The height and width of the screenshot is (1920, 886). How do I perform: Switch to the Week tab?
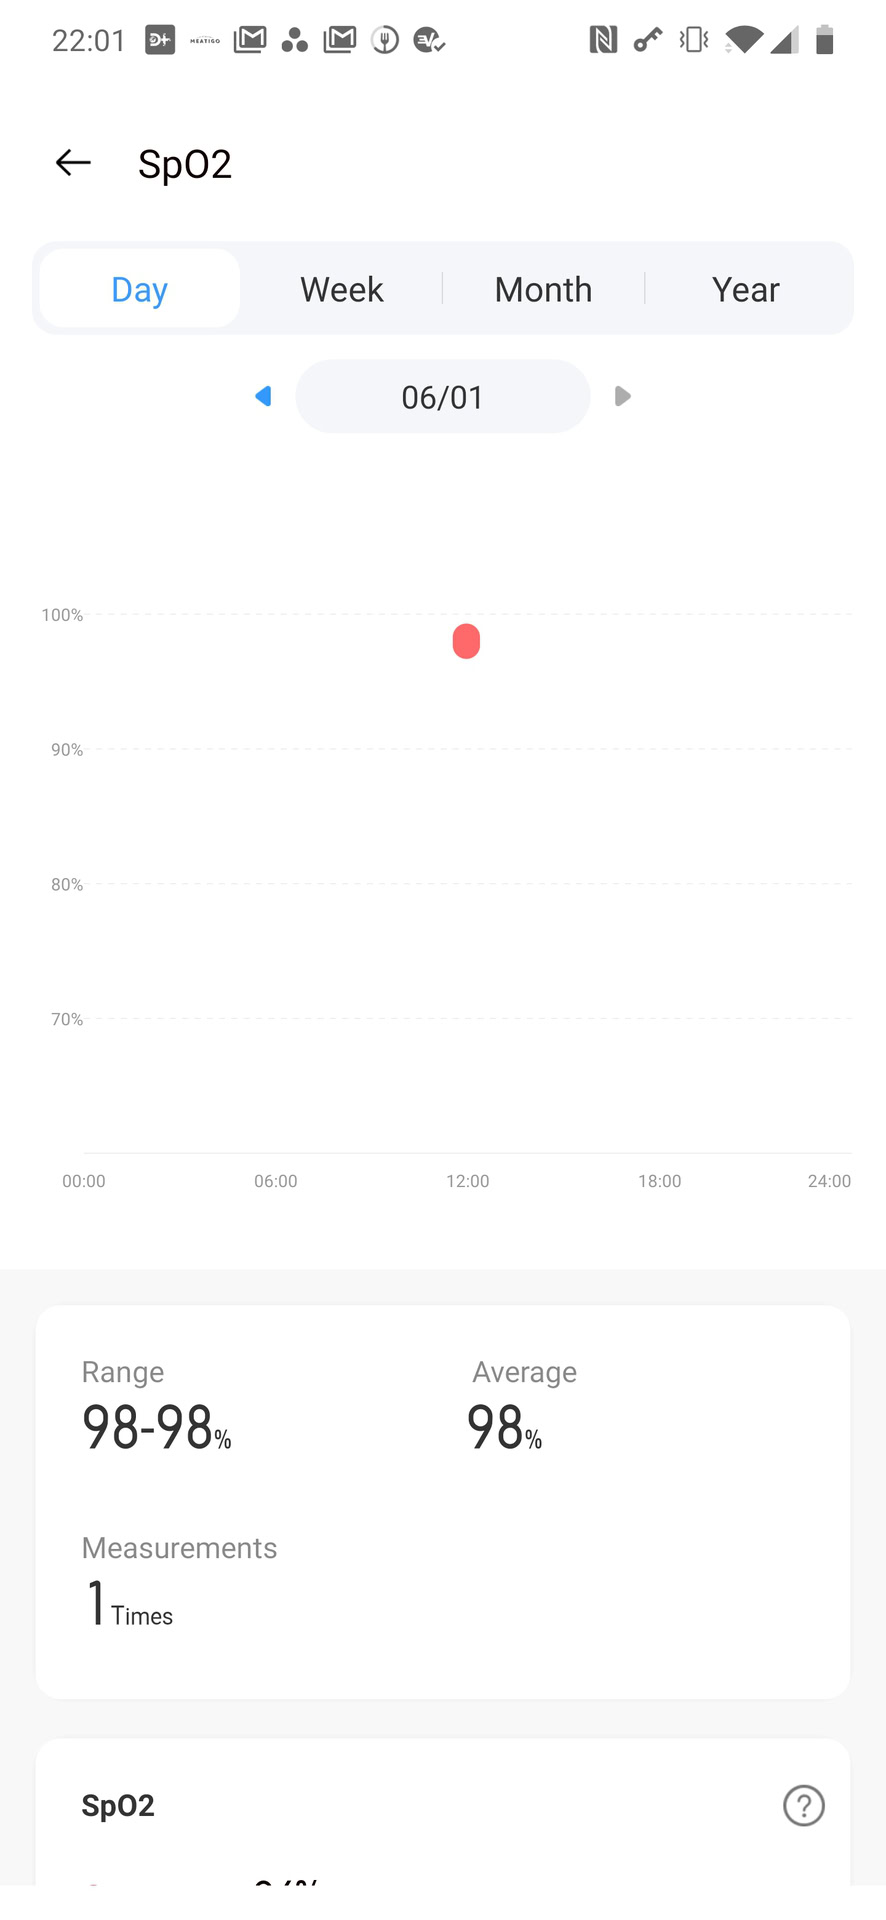(341, 289)
